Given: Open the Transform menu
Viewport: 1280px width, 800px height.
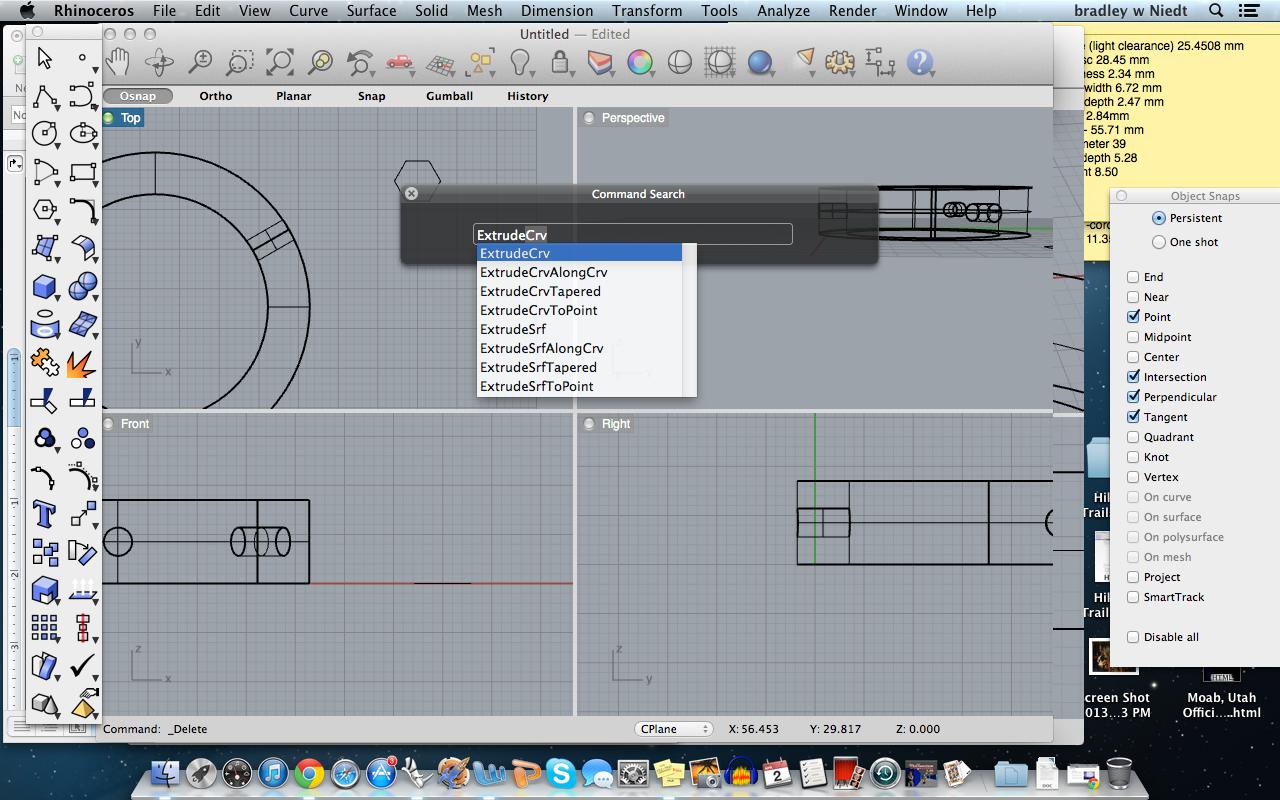Looking at the screenshot, I should (x=646, y=11).
